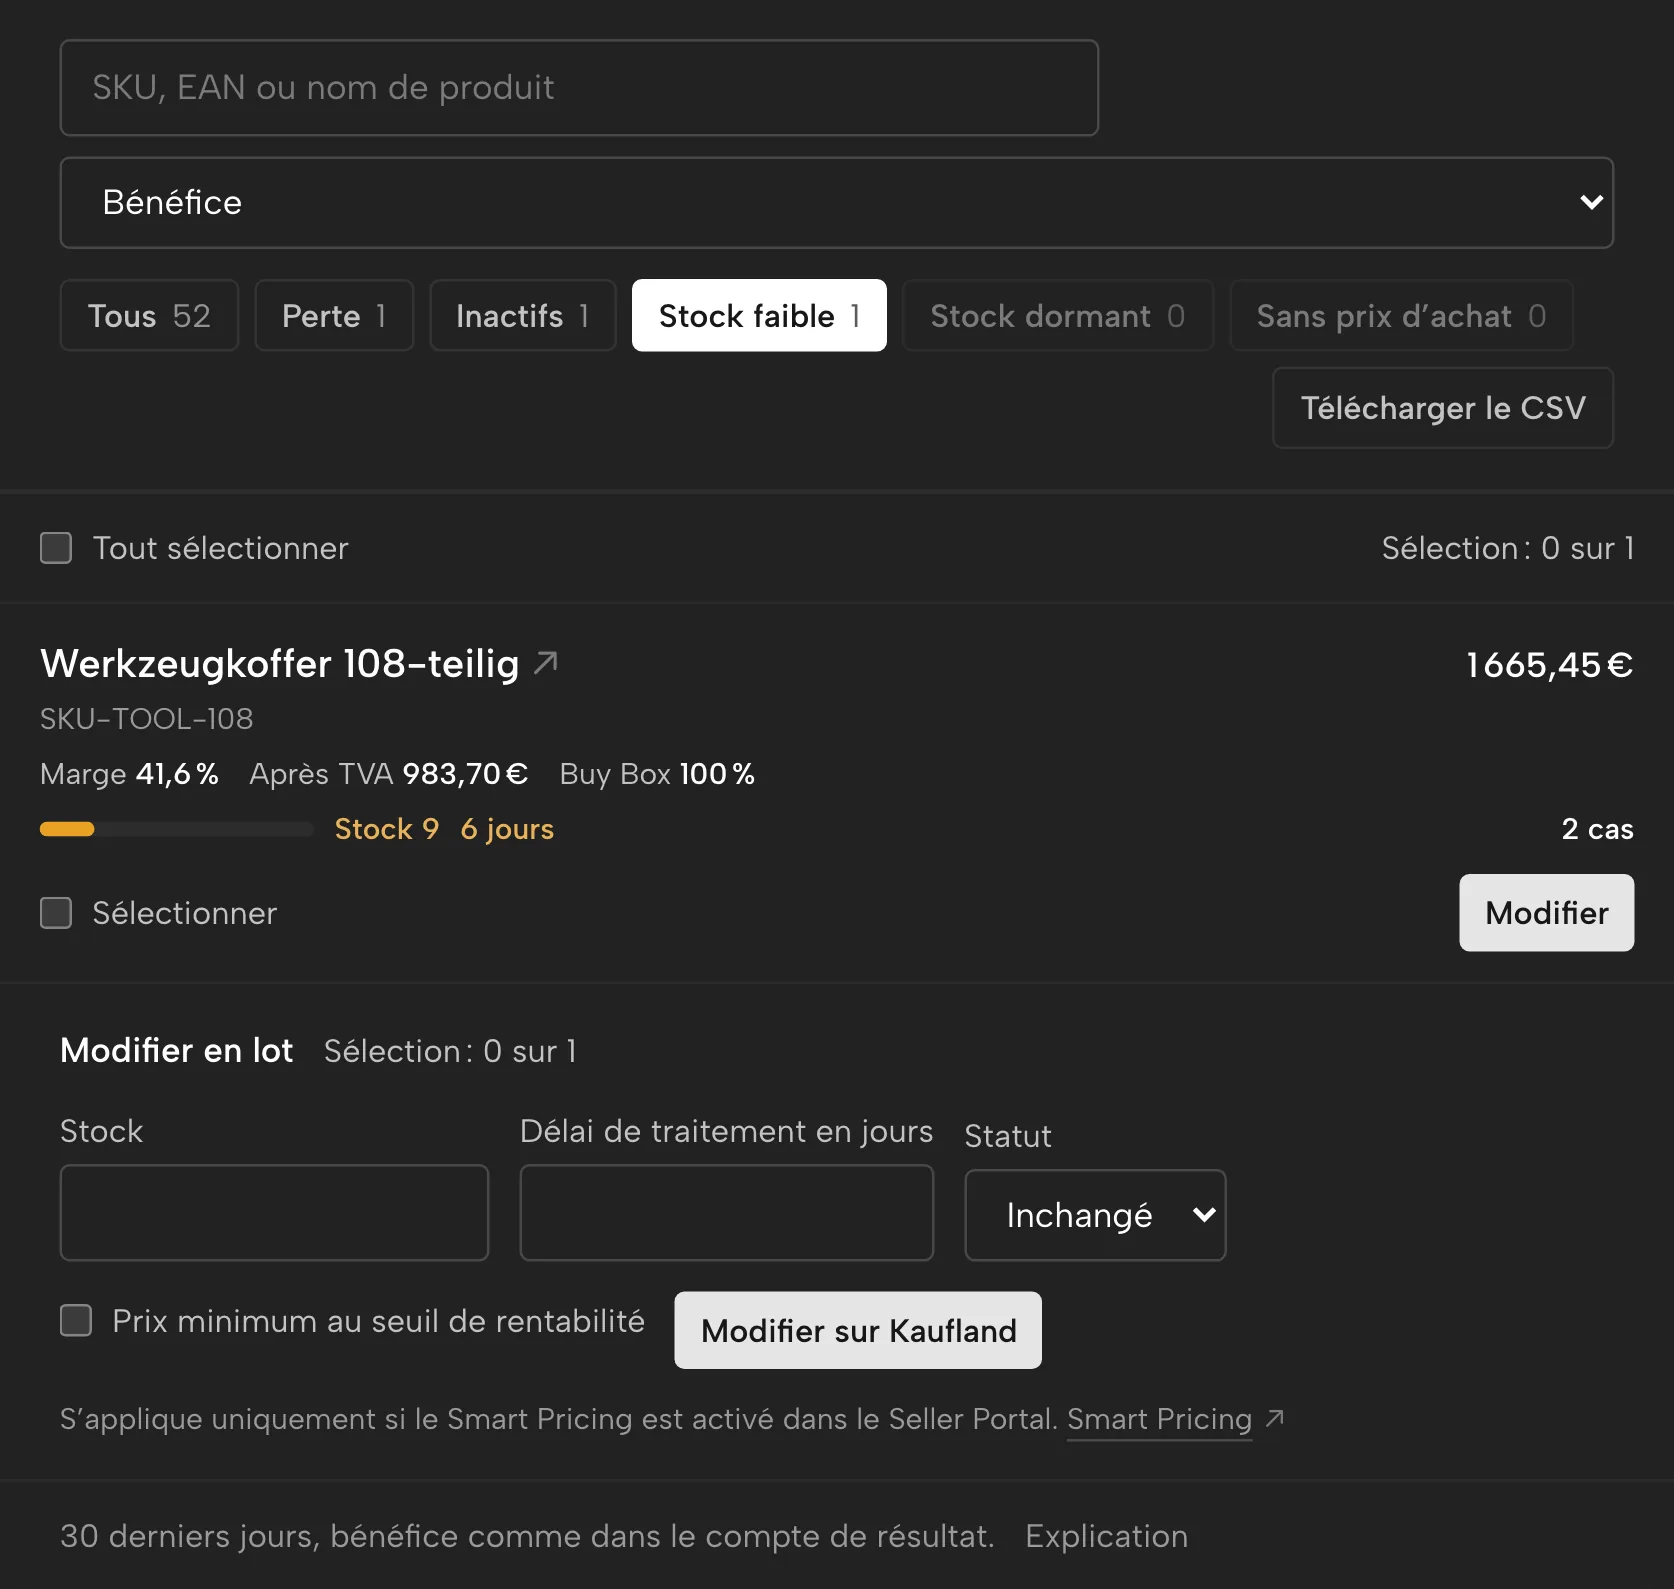This screenshot has height=1589, width=1674.
Task: Click the Stock 9 label
Action: click(387, 829)
